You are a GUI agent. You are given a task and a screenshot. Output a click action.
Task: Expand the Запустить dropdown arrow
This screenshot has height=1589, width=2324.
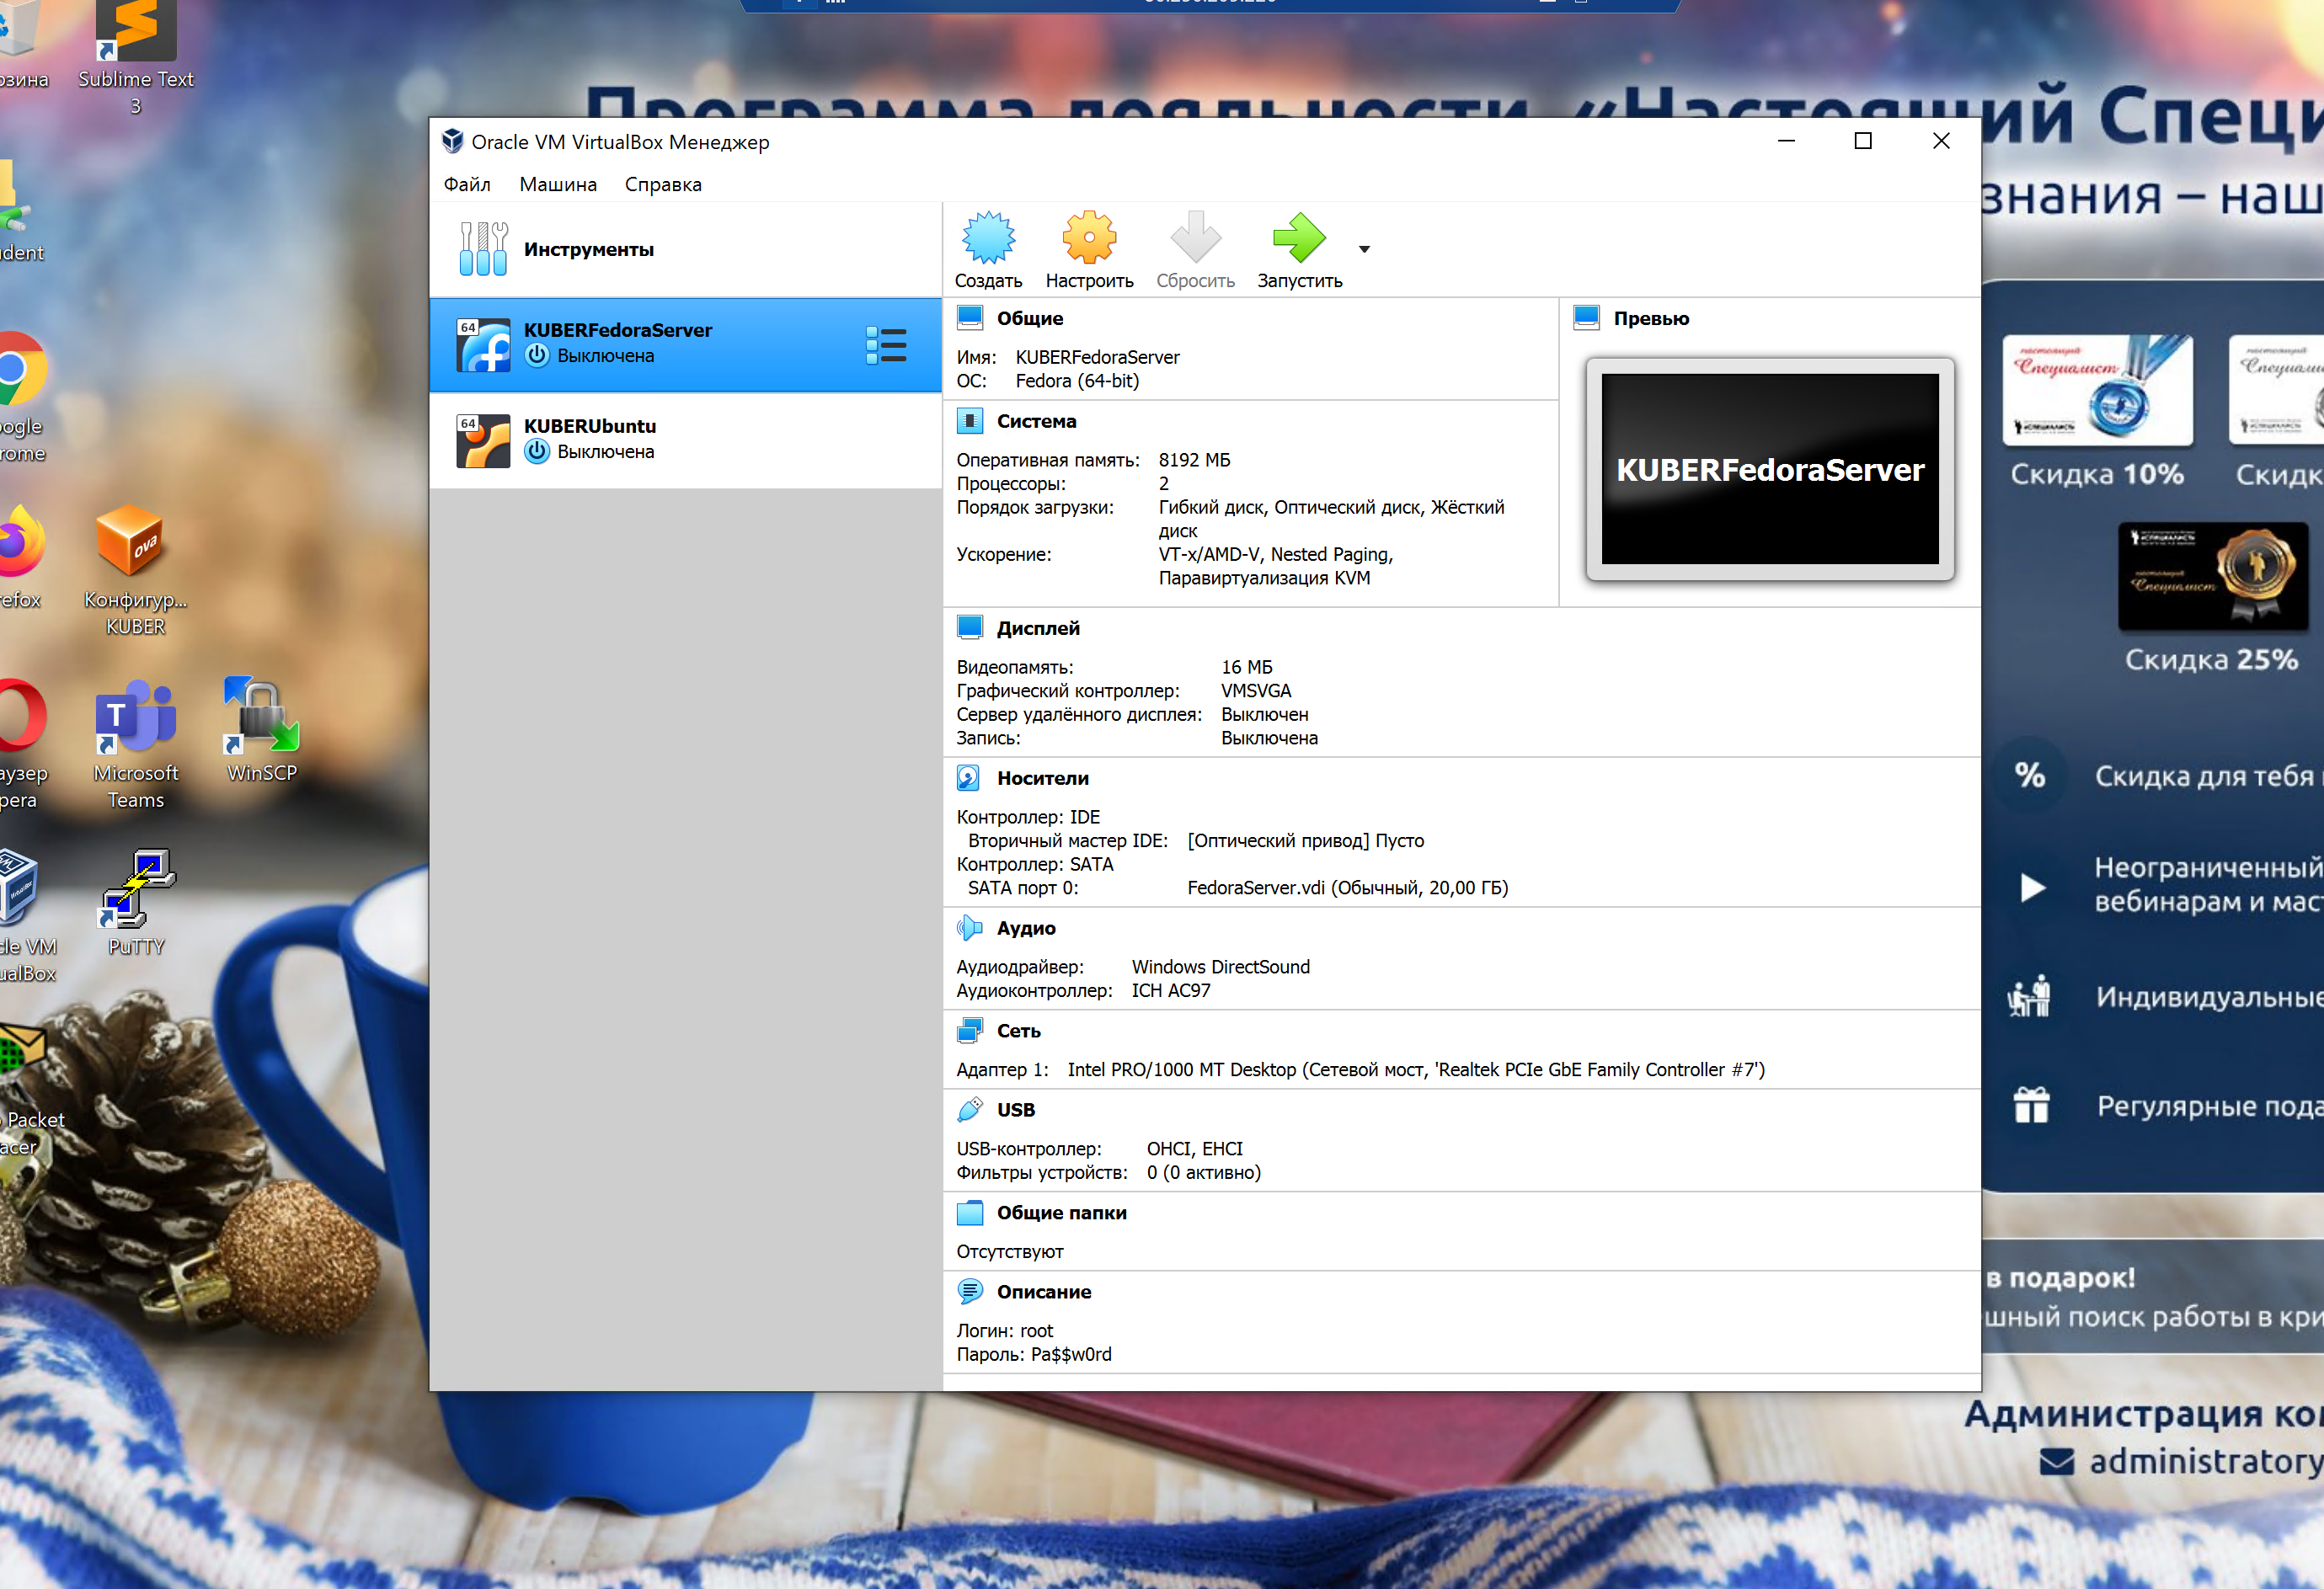coord(1364,249)
